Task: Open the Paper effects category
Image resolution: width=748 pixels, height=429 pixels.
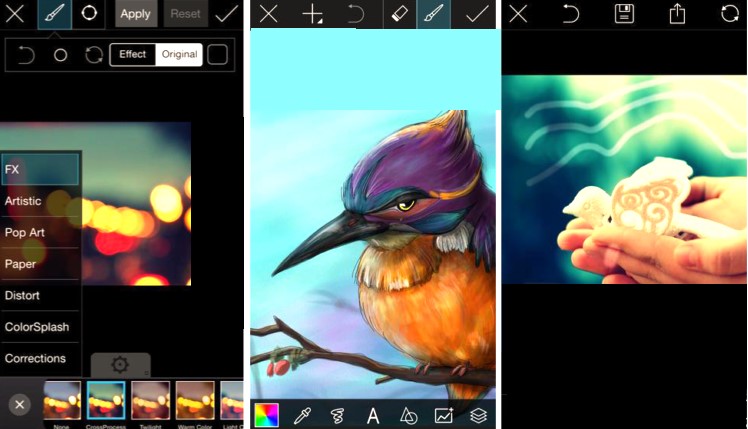Action: [x=40, y=264]
